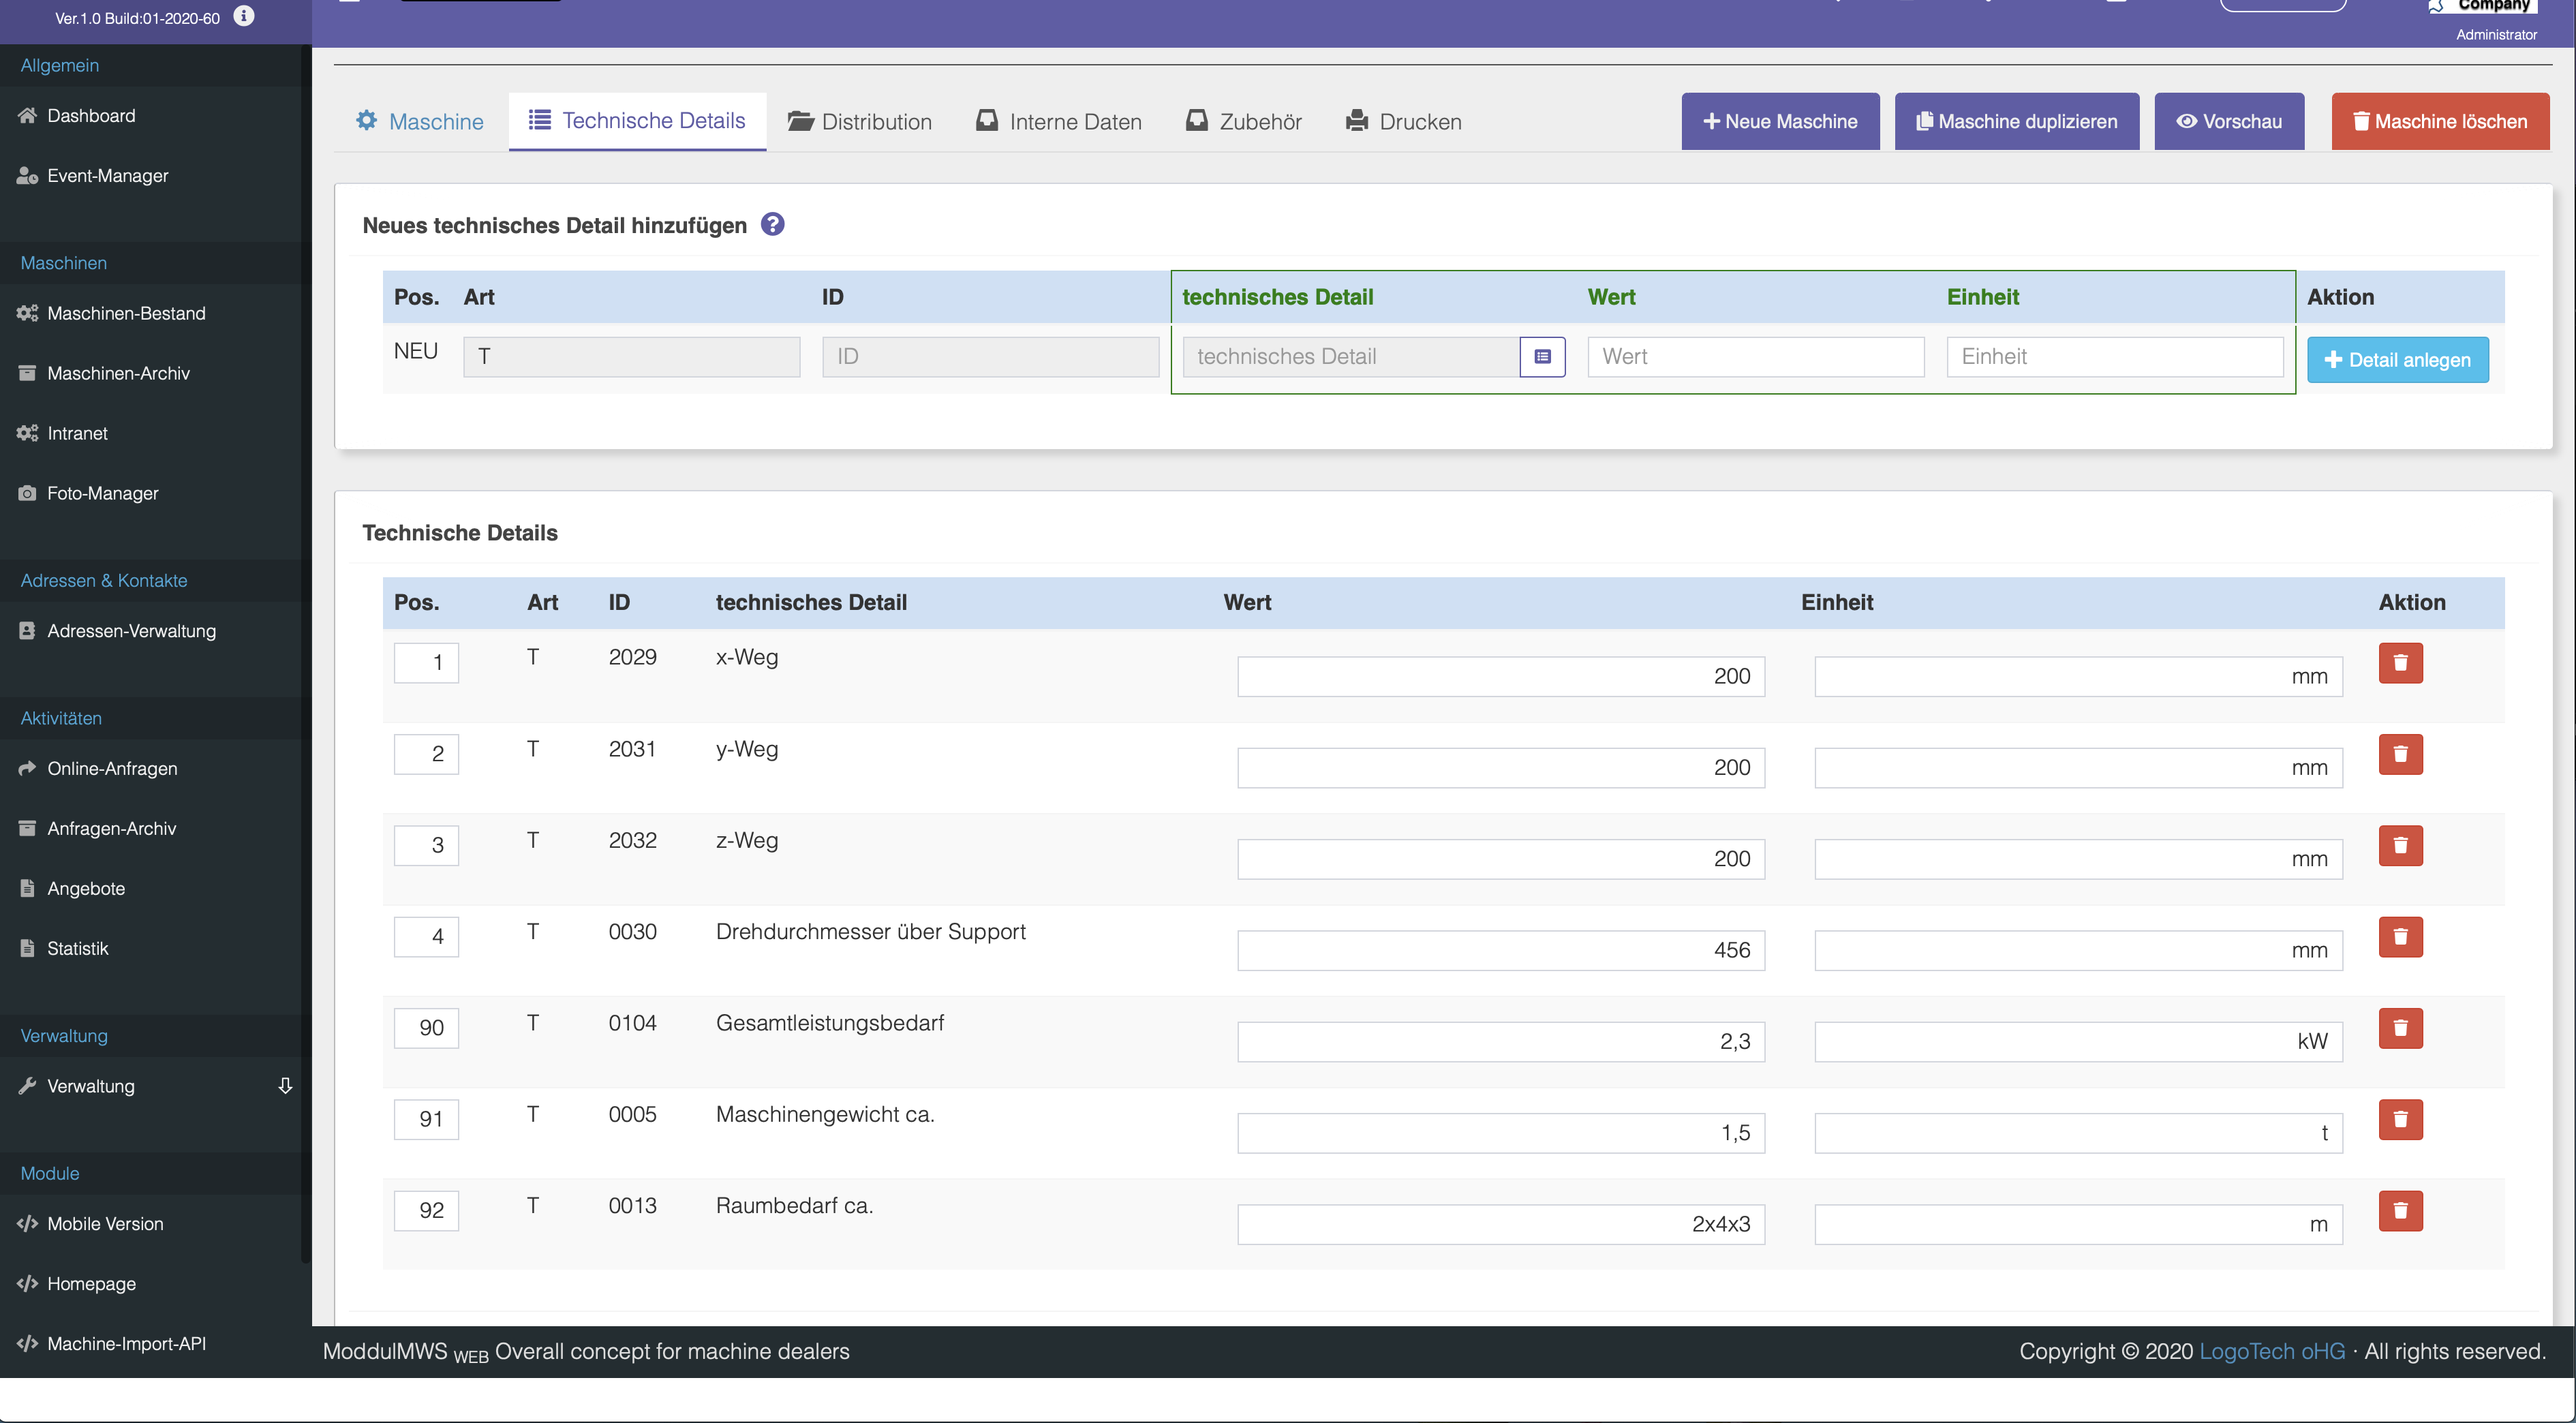This screenshot has width=2576, height=1423.
Task: Open help for adding technical detail
Action: (x=772, y=224)
